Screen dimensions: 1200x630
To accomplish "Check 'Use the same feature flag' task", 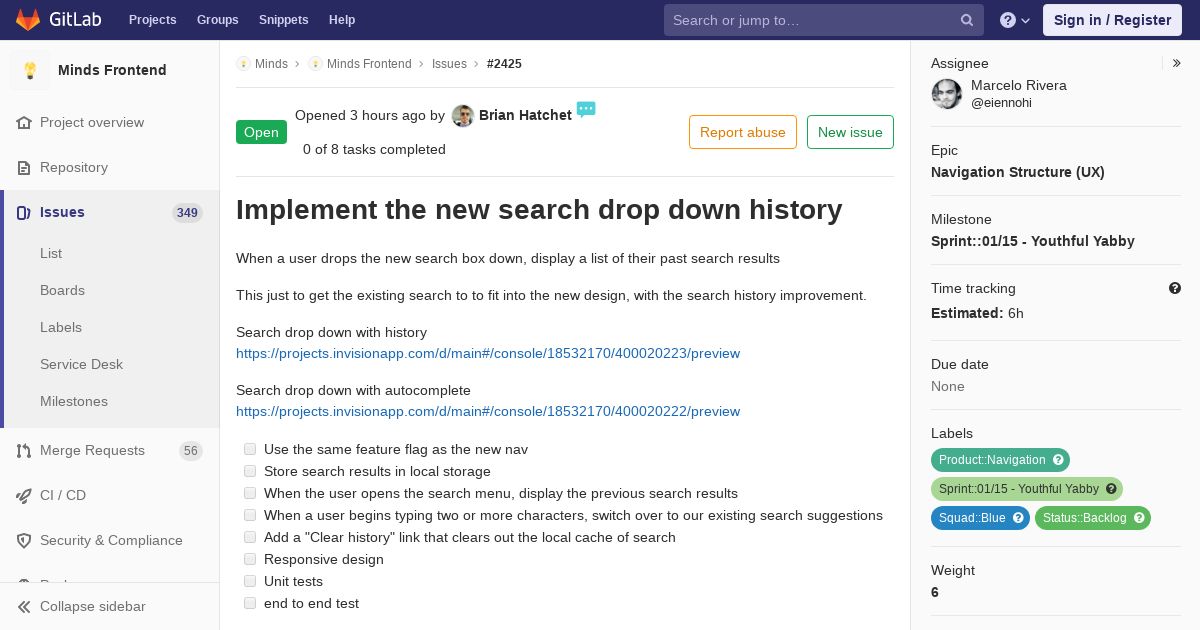I will coord(250,449).
